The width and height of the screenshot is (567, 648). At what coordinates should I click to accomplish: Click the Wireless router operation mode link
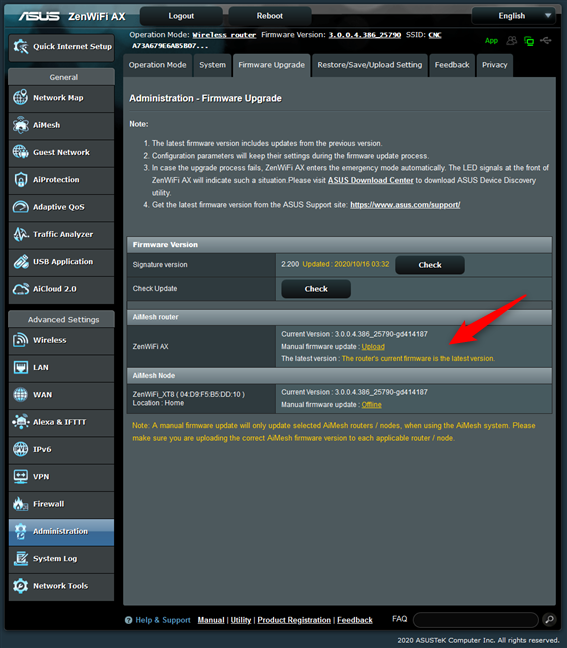click(224, 35)
